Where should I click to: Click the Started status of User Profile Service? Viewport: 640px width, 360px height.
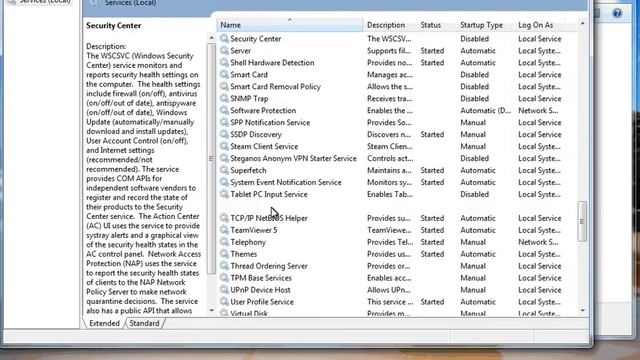point(432,302)
